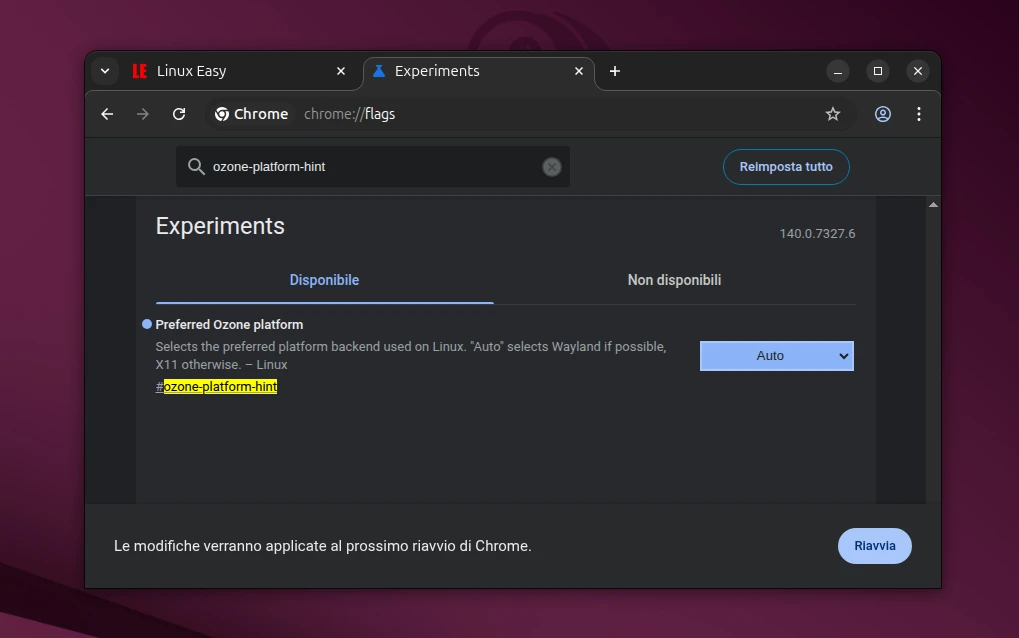
Task: Close the Experiments tab
Action: [579, 71]
